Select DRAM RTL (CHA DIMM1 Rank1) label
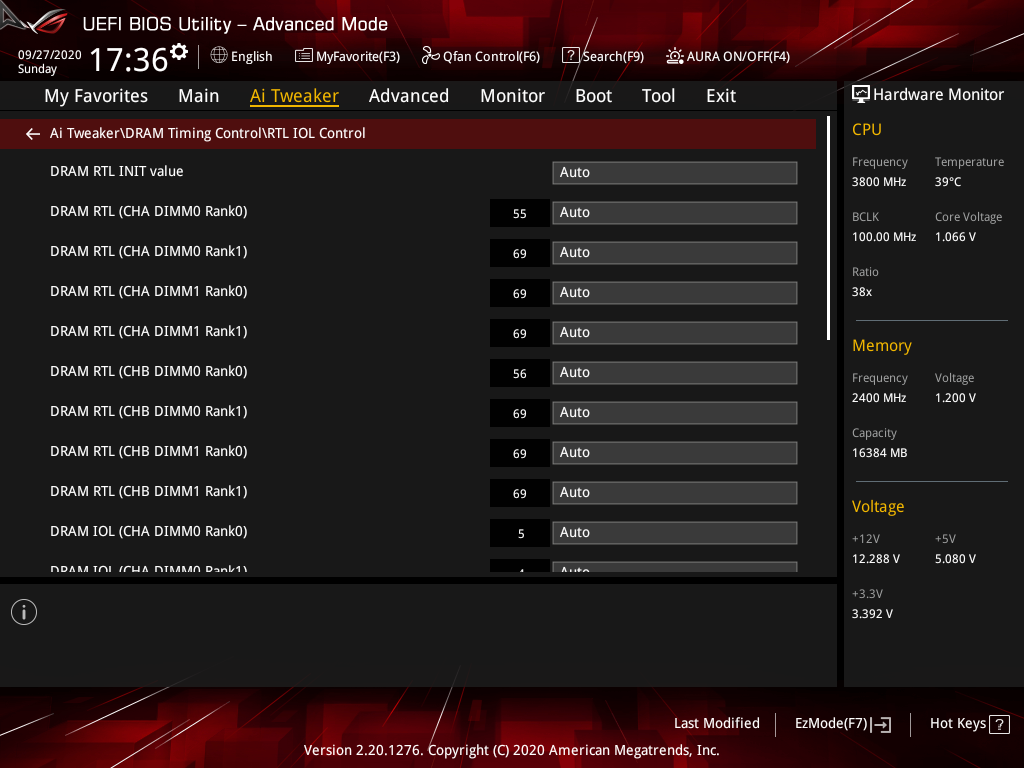The width and height of the screenshot is (1024, 768). point(149,331)
